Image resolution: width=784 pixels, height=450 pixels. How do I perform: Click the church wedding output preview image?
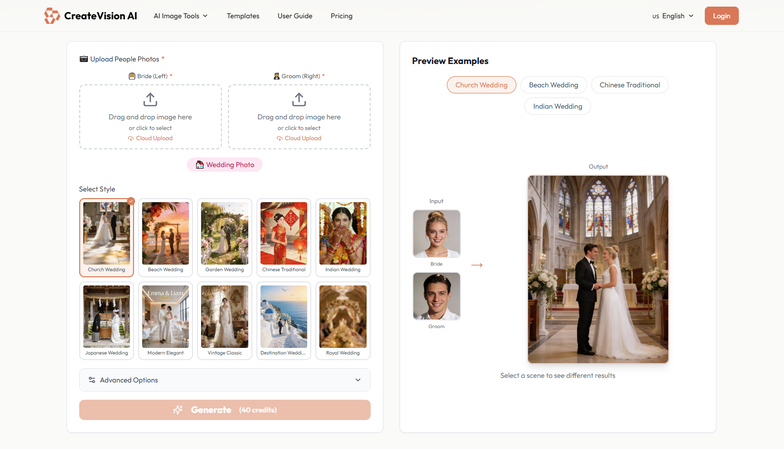(x=598, y=269)
